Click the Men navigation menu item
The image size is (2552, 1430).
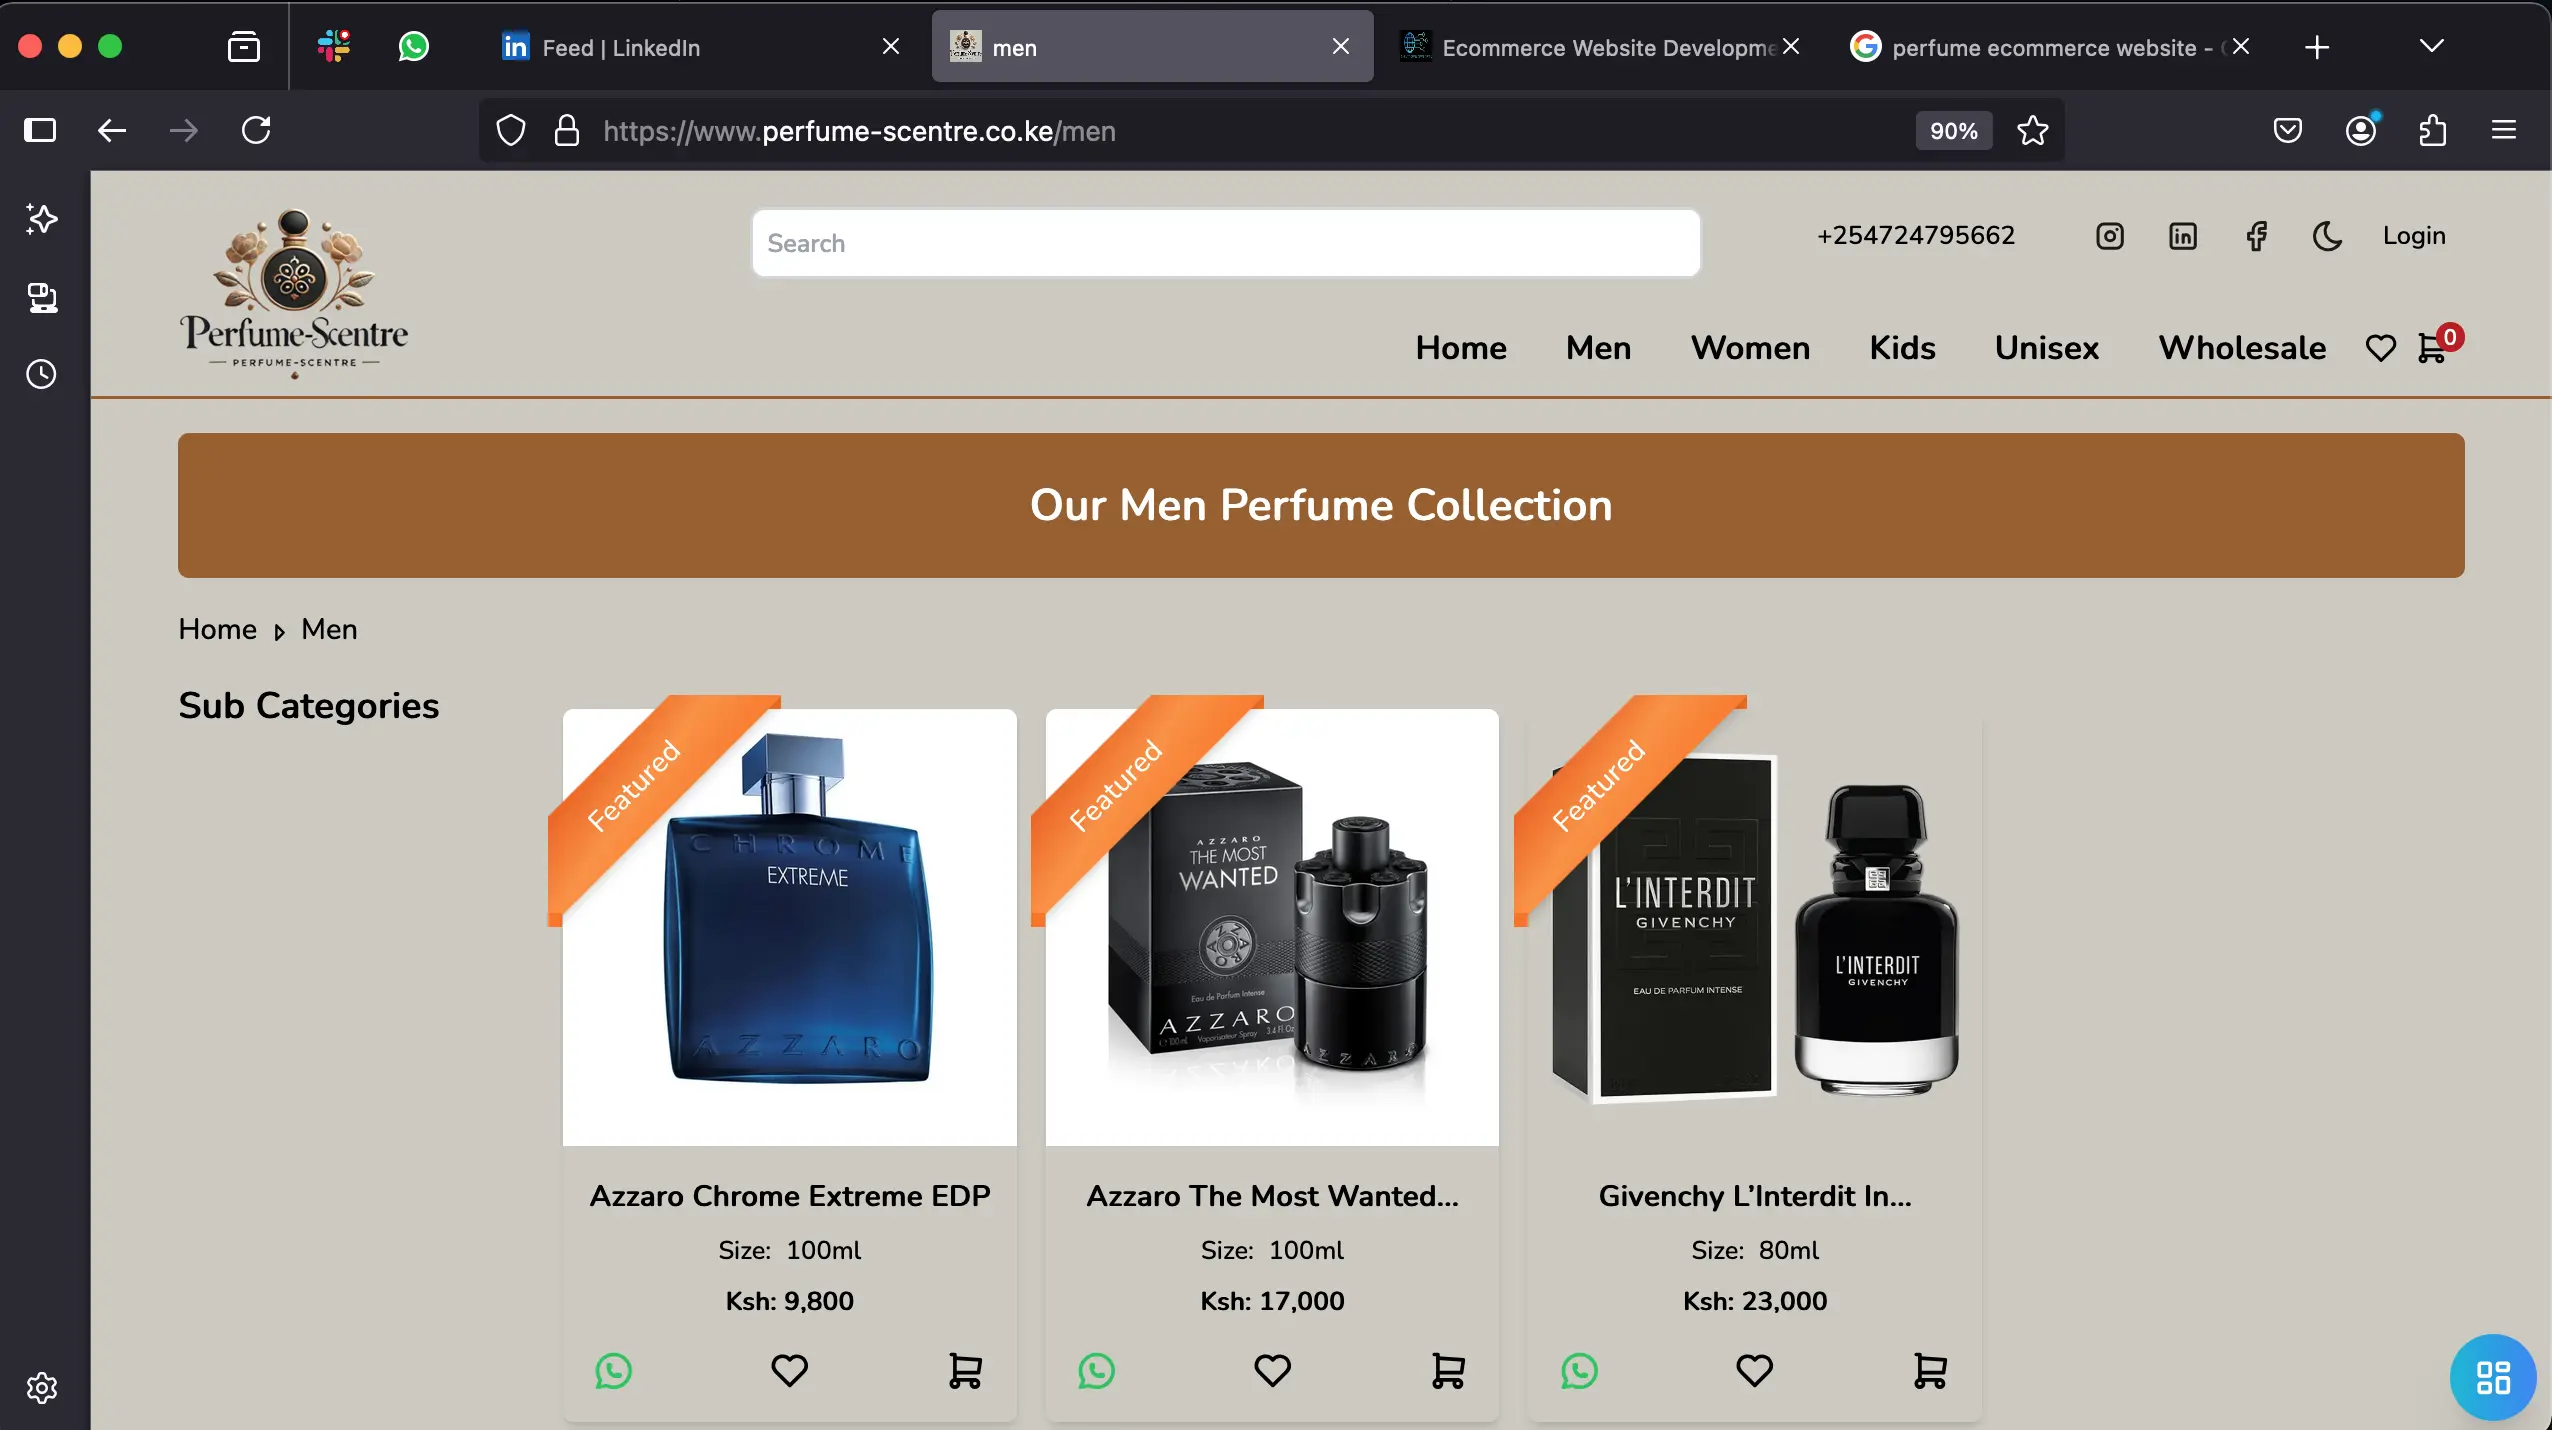pos(1597,347)
